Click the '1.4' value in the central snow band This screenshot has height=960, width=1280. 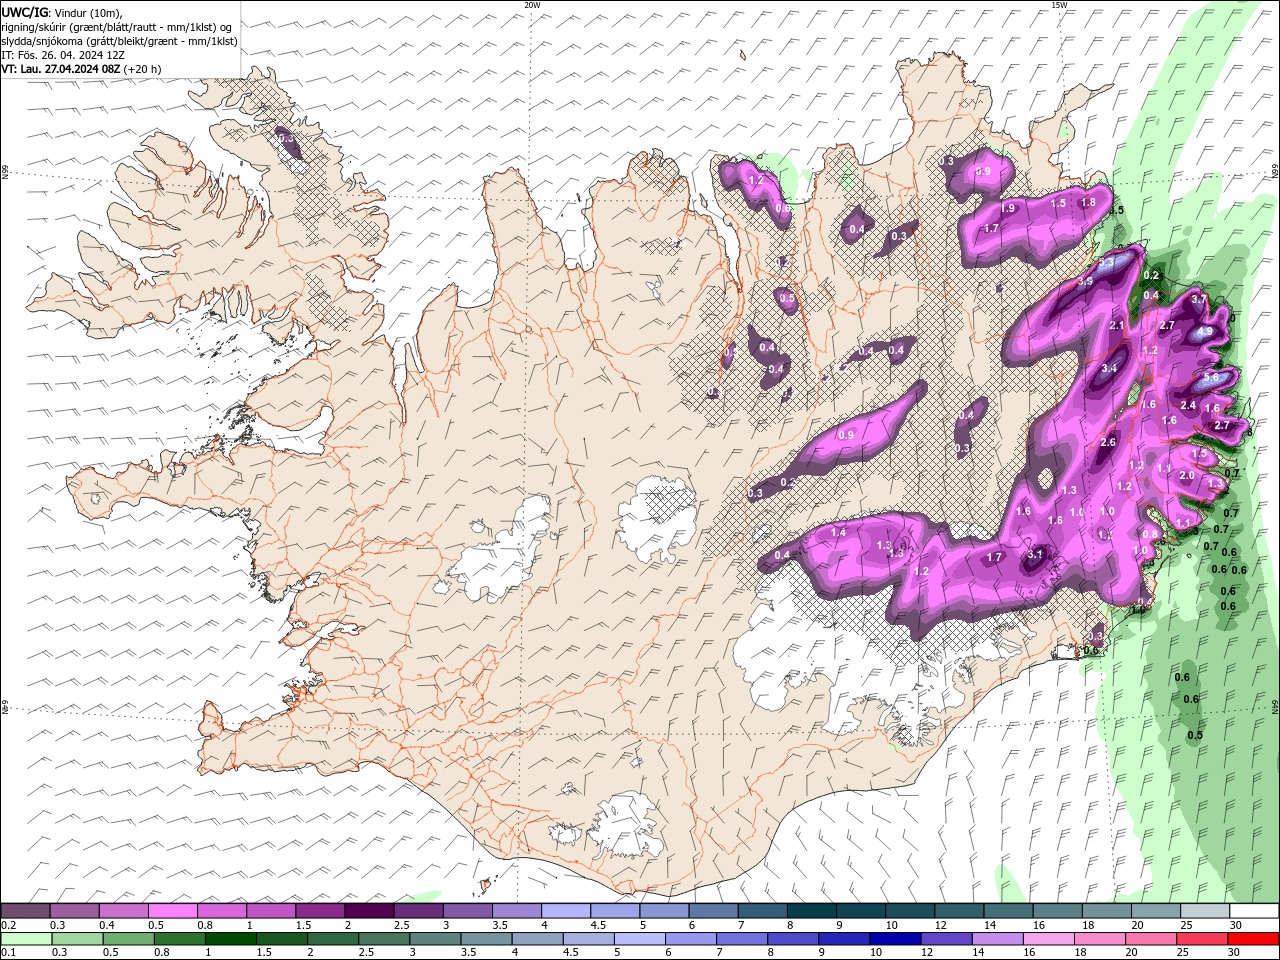coord(838,533)
